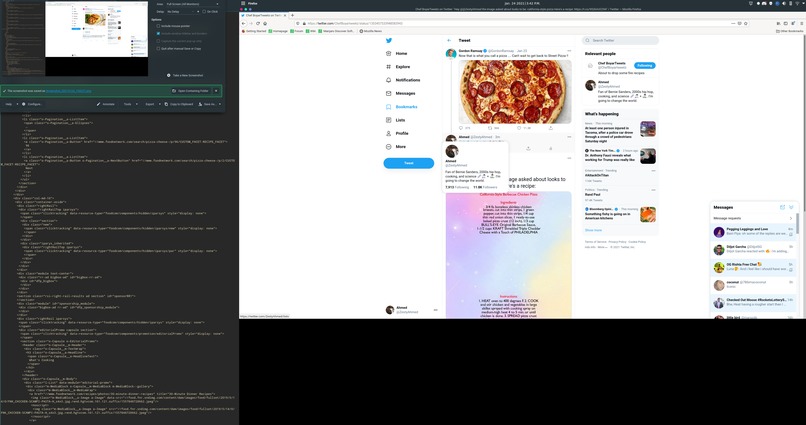The width and height of the screenshot is (806, 425).
Task: Open a new Firefox tab
Action: tap(292, 15)
